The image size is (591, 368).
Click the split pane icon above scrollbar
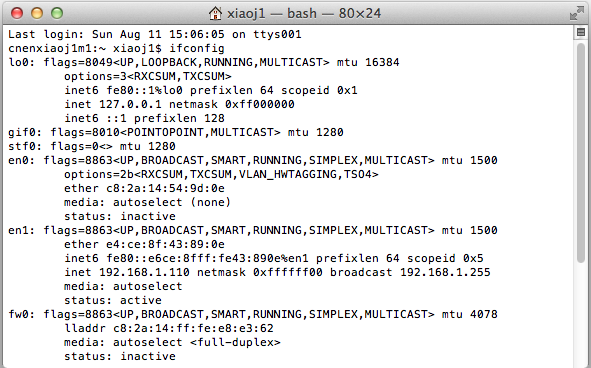pos(581,32)
